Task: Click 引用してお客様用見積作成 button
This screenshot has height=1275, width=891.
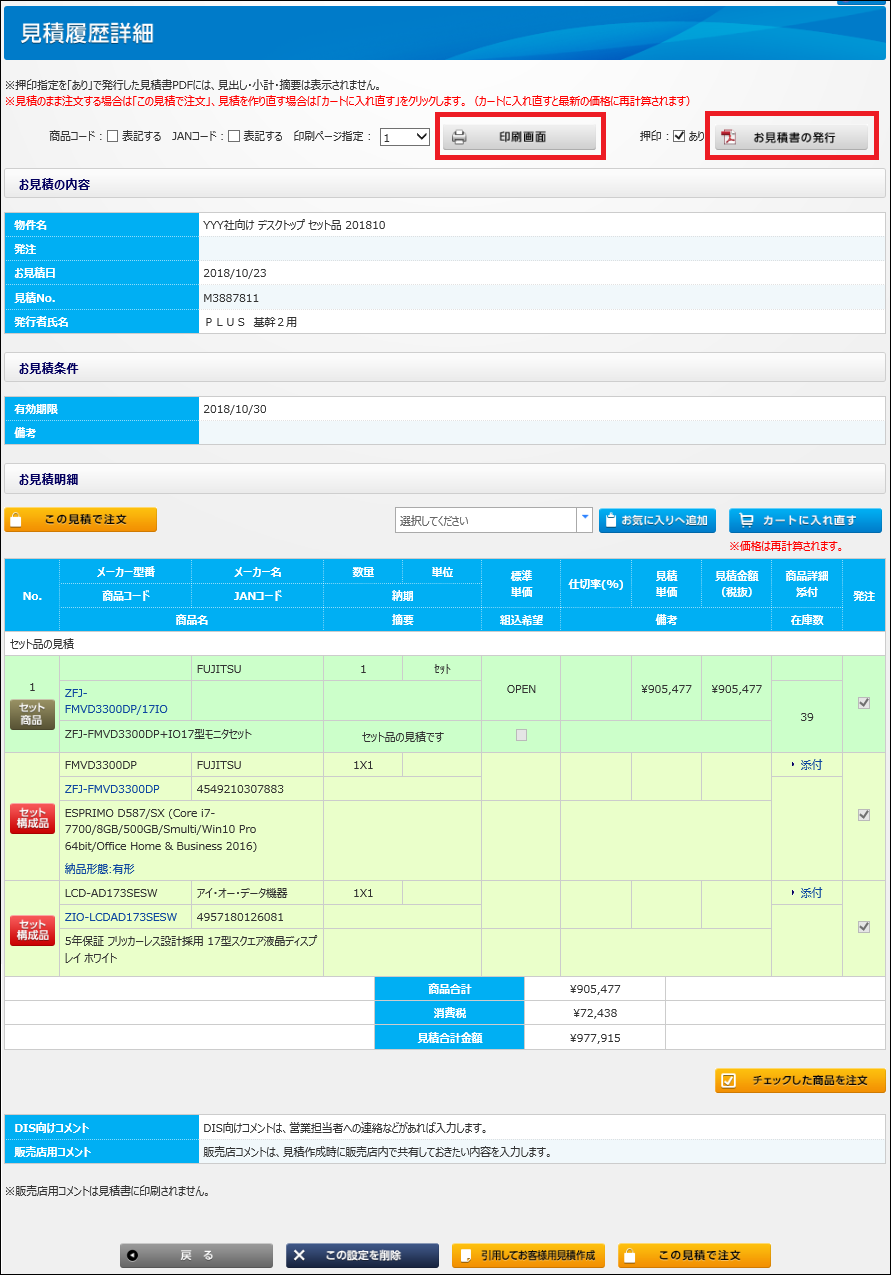Action: click(528, 1256)
